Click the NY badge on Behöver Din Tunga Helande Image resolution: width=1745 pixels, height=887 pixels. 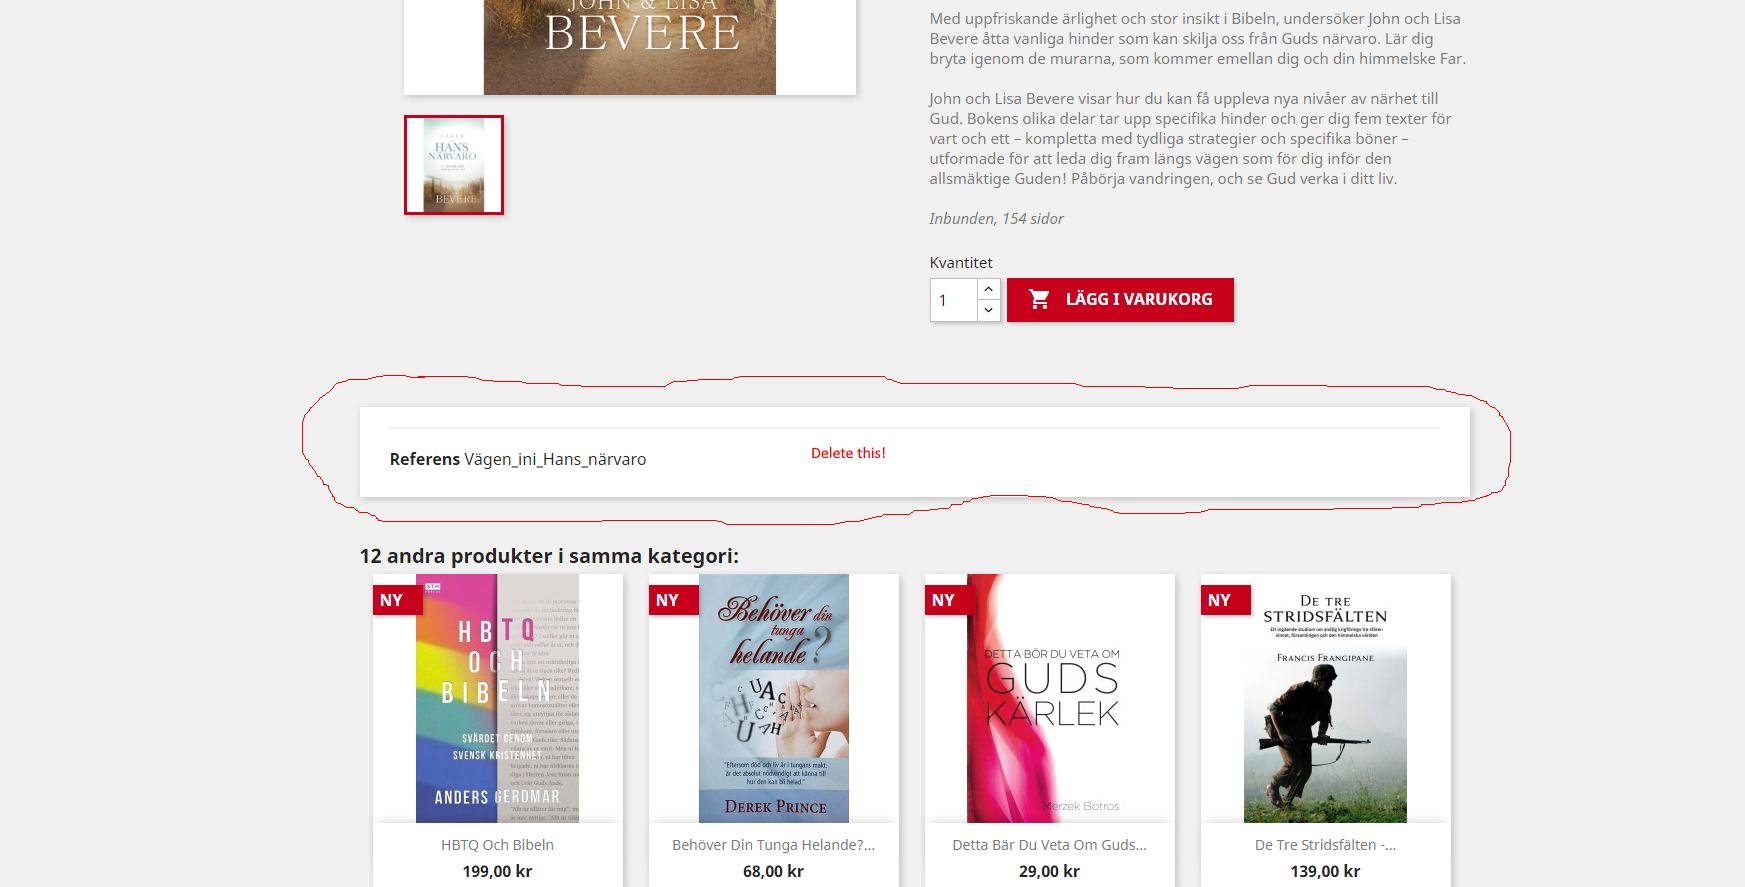pyautogui.click(x=673, y=600)
